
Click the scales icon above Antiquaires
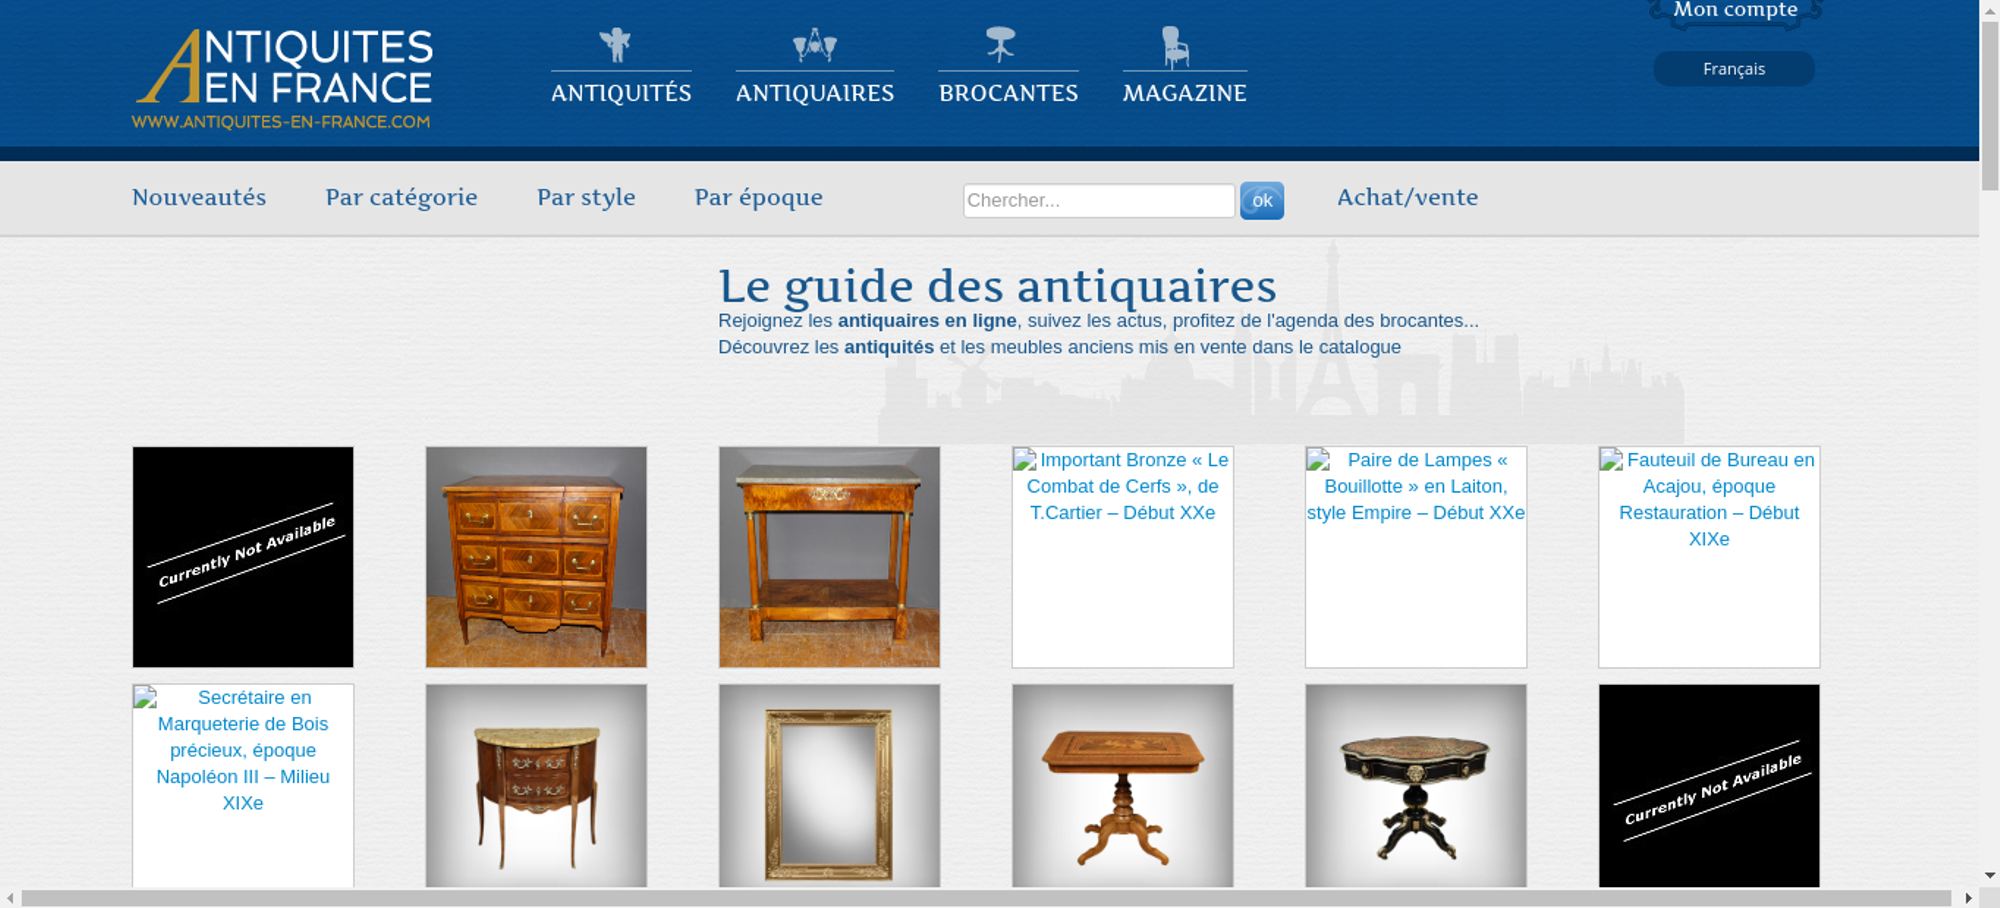[814, 45]
